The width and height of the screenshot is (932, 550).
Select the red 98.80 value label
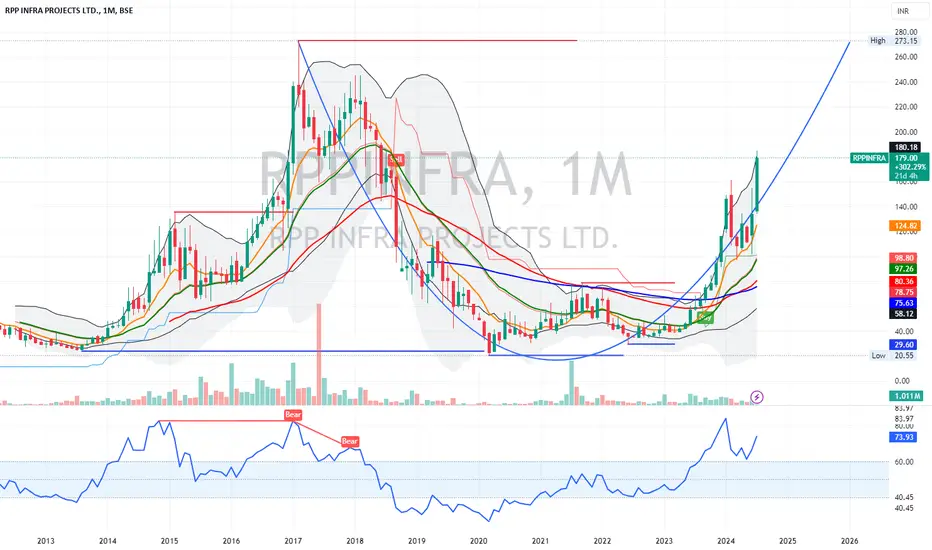click(903, 258)
